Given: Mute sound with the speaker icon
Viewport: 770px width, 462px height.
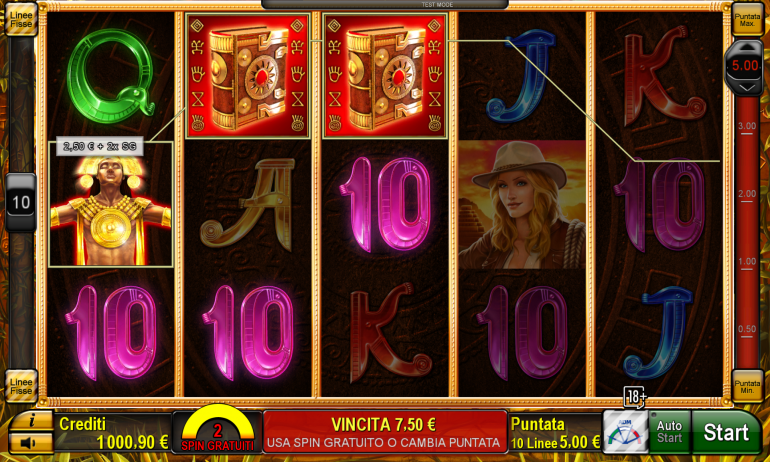Looking at the screenshot, I should point(31,443).
